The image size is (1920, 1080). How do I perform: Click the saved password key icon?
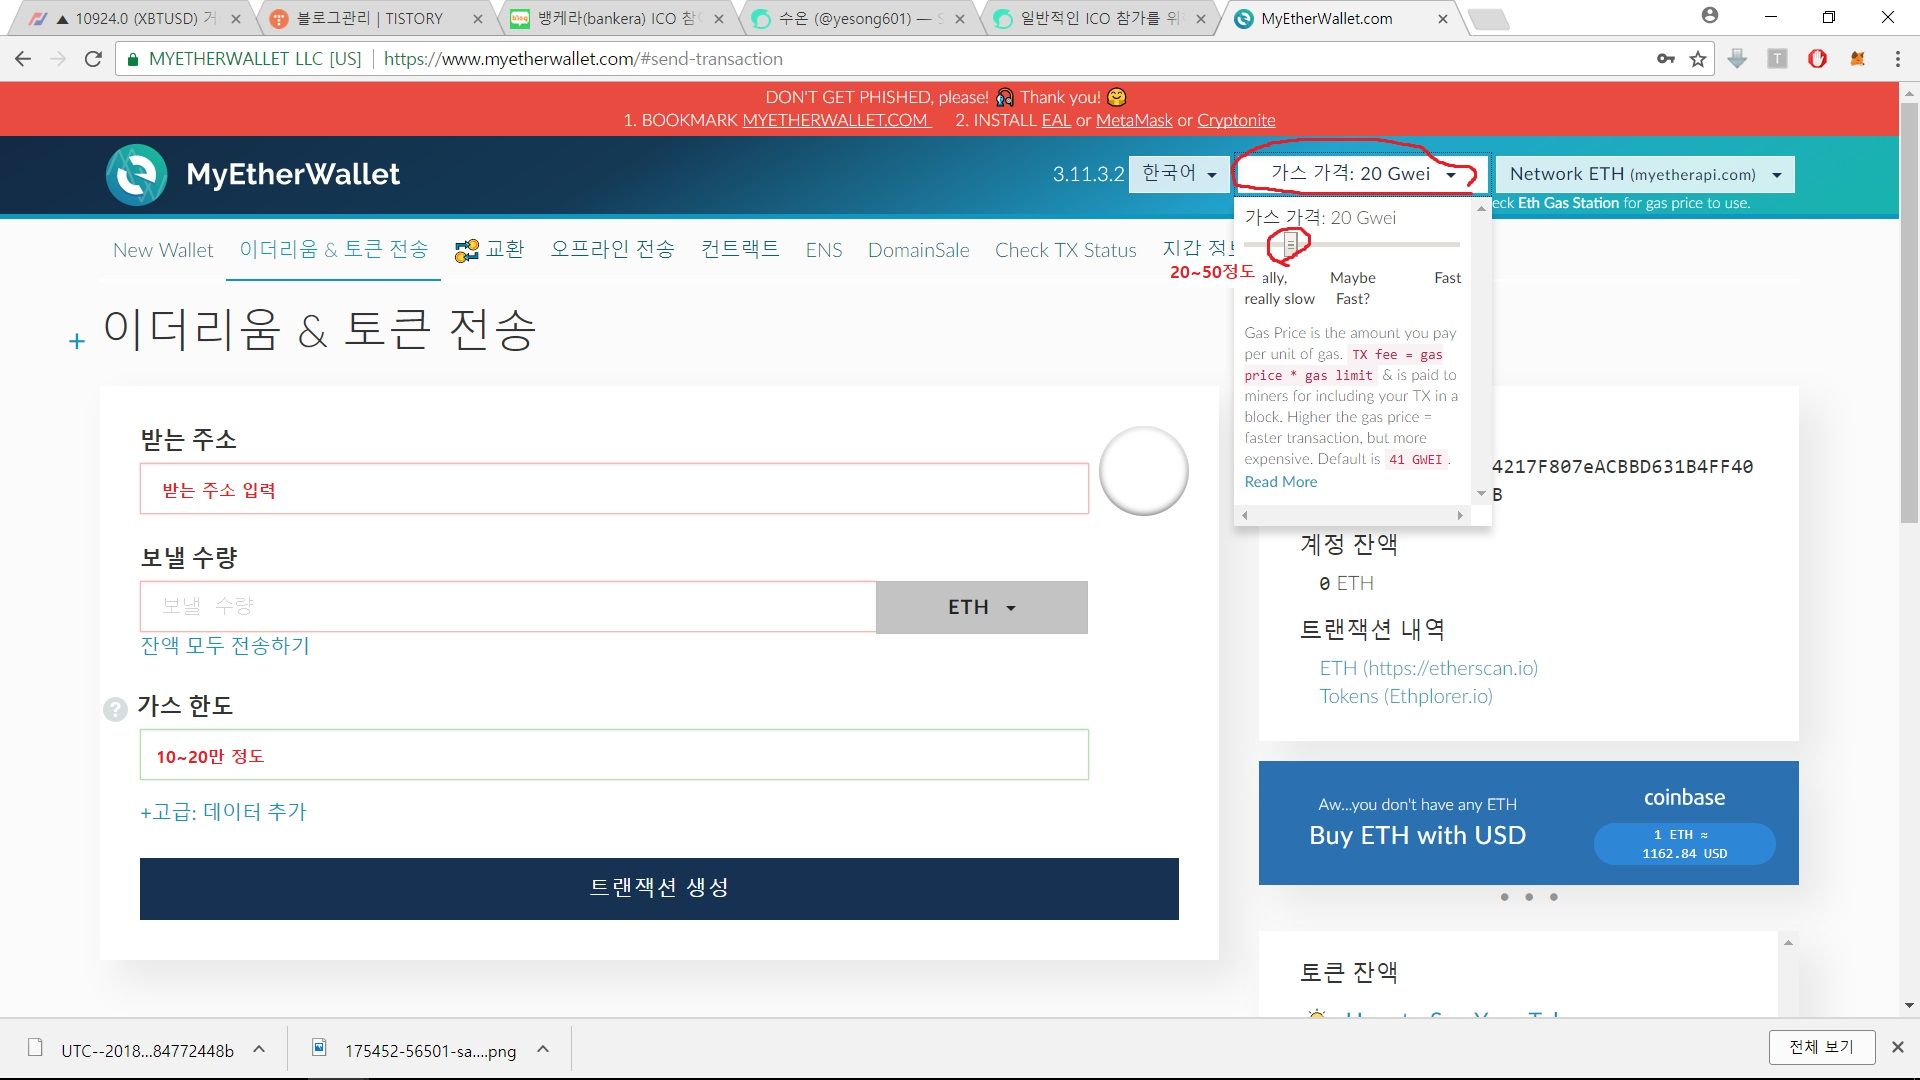[1666, 59]
